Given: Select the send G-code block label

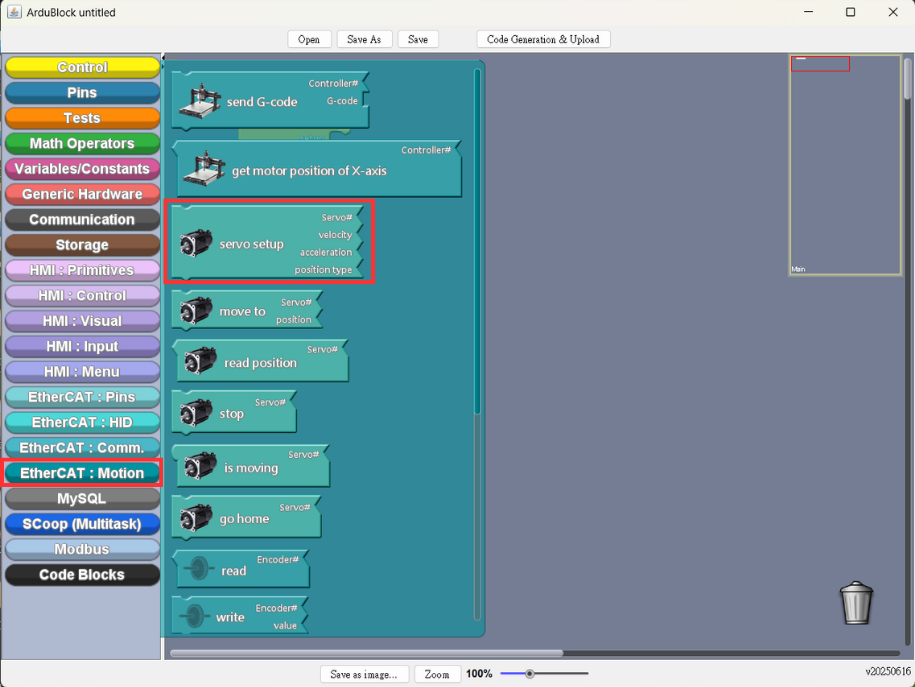Looking at the screenshot, I should tap(262, 102).
